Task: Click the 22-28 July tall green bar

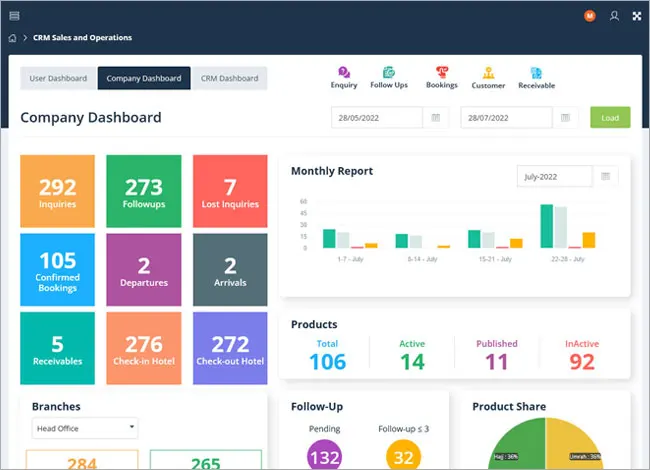Action: click(547, 226)
